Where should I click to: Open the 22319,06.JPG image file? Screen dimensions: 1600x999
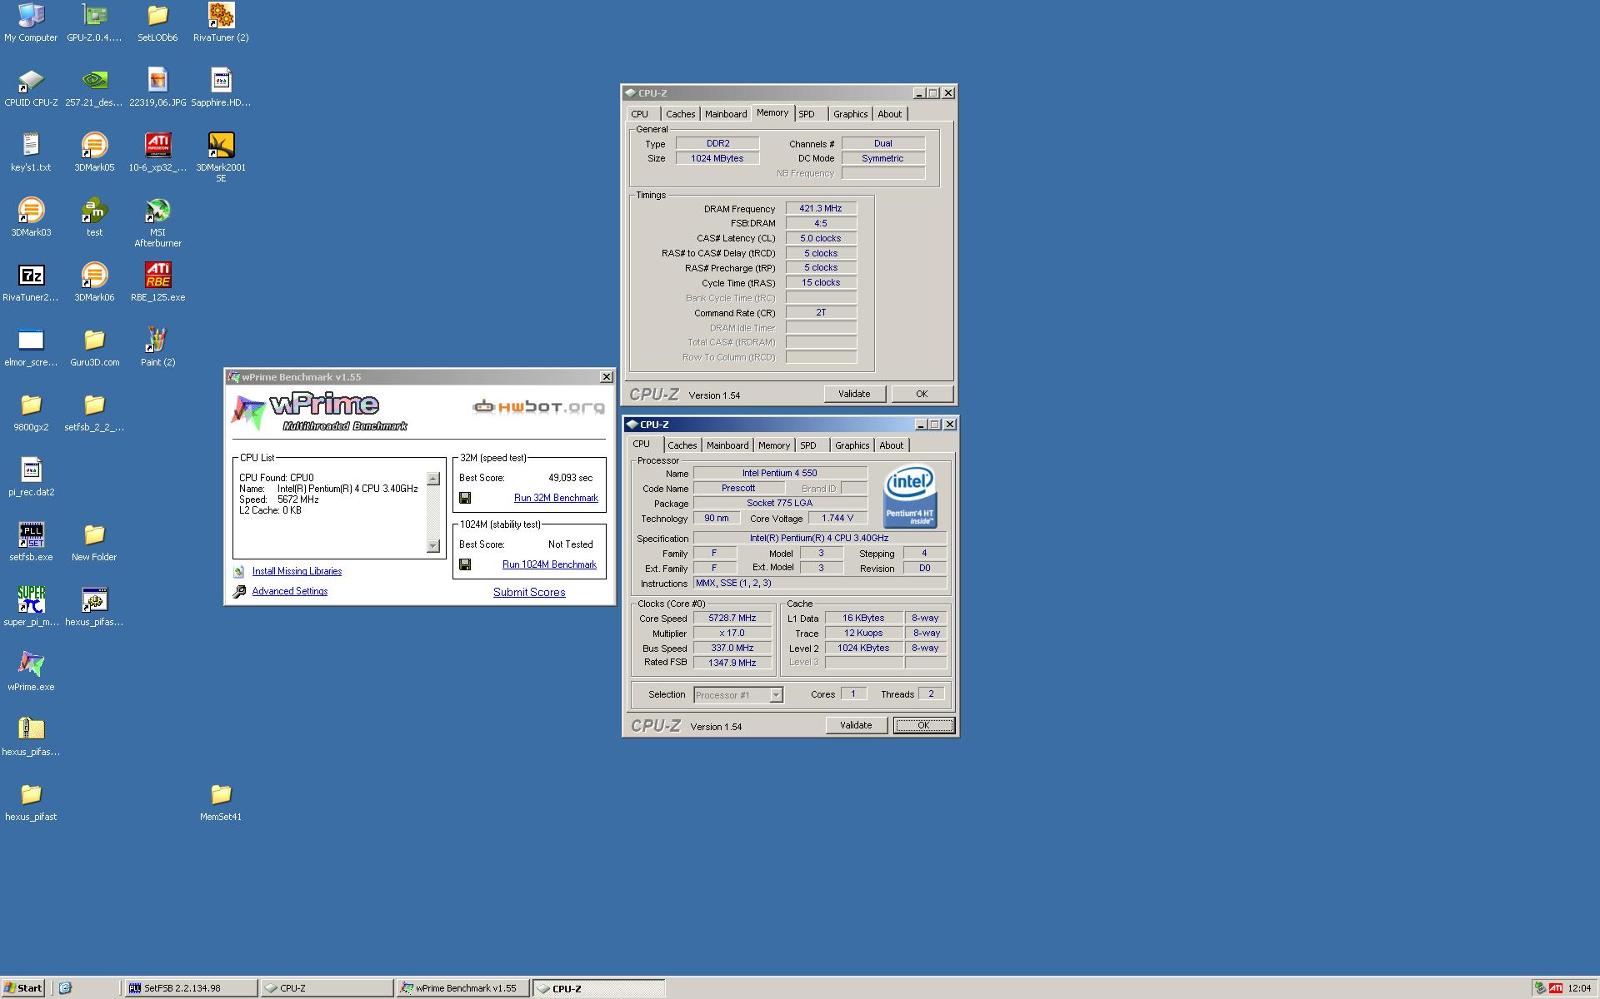point(157,80)
